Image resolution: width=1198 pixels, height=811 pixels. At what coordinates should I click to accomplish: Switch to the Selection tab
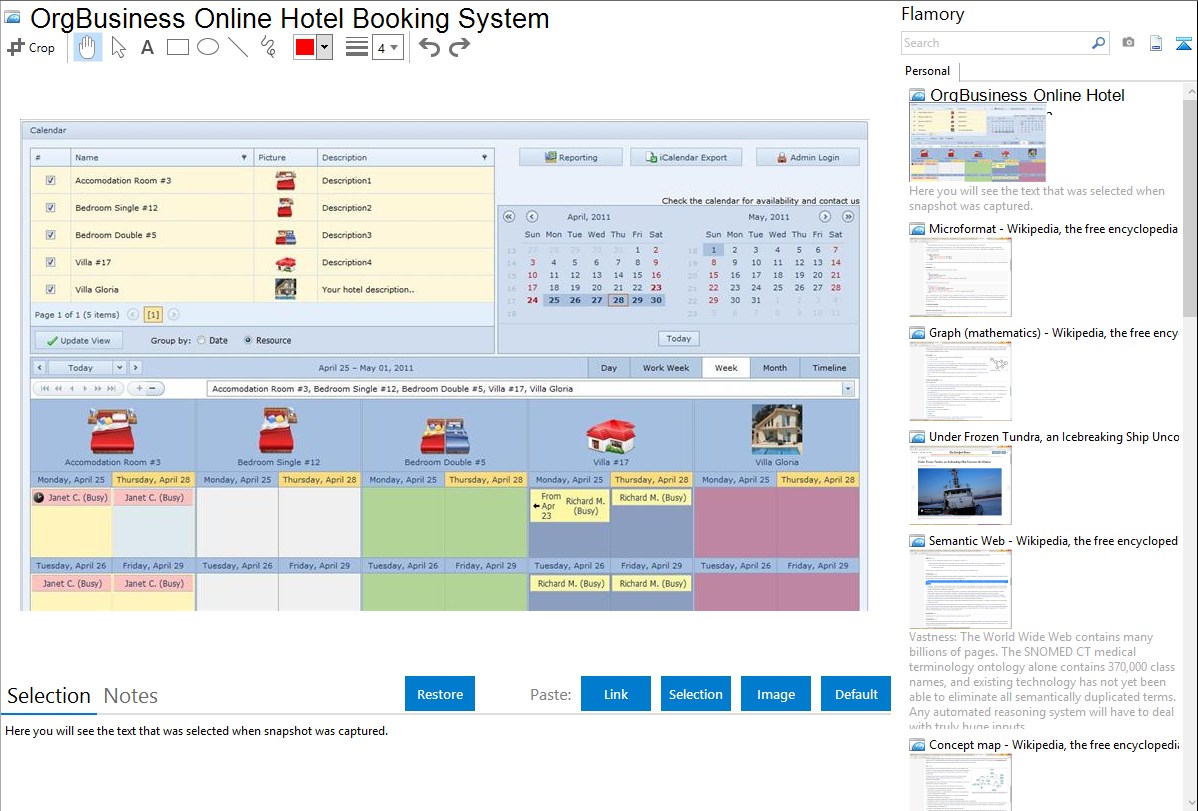click(49, 696)
